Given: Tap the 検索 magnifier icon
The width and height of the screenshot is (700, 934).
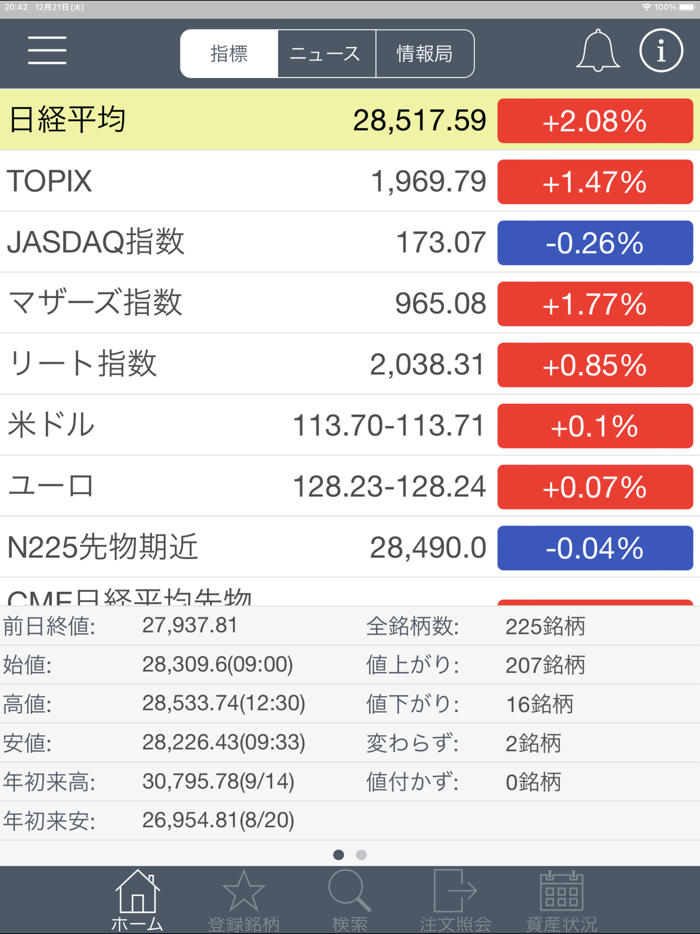Looking at the screenshot, I should click(x=349, y=893).
